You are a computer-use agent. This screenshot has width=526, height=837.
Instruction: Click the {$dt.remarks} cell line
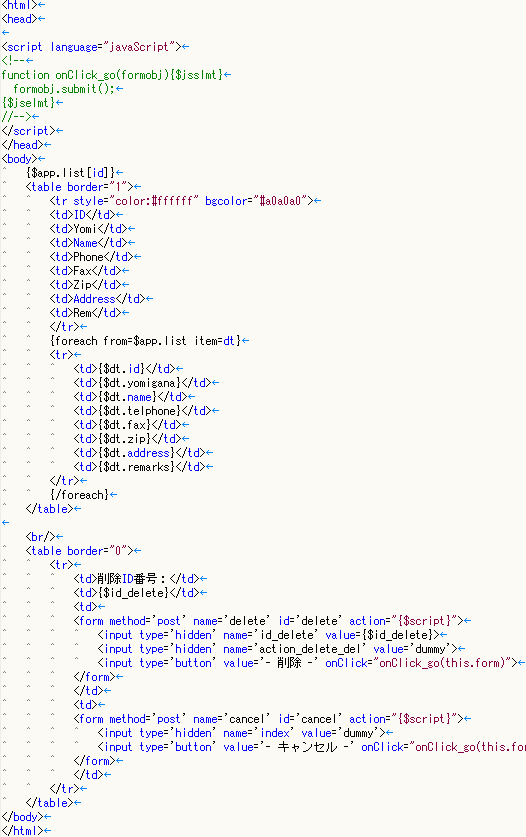(x=139, y=467)
